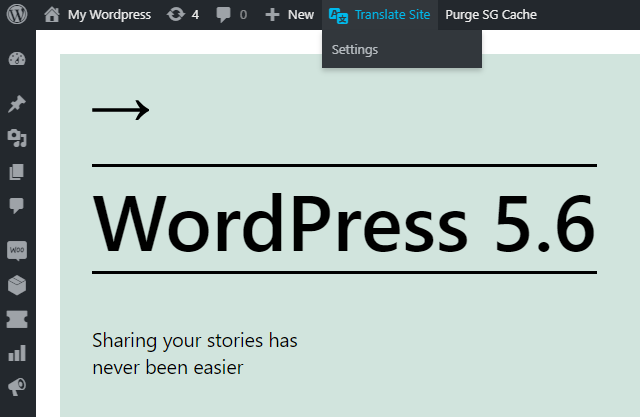Open the WooCommerce Woo icon

[17, 250]
